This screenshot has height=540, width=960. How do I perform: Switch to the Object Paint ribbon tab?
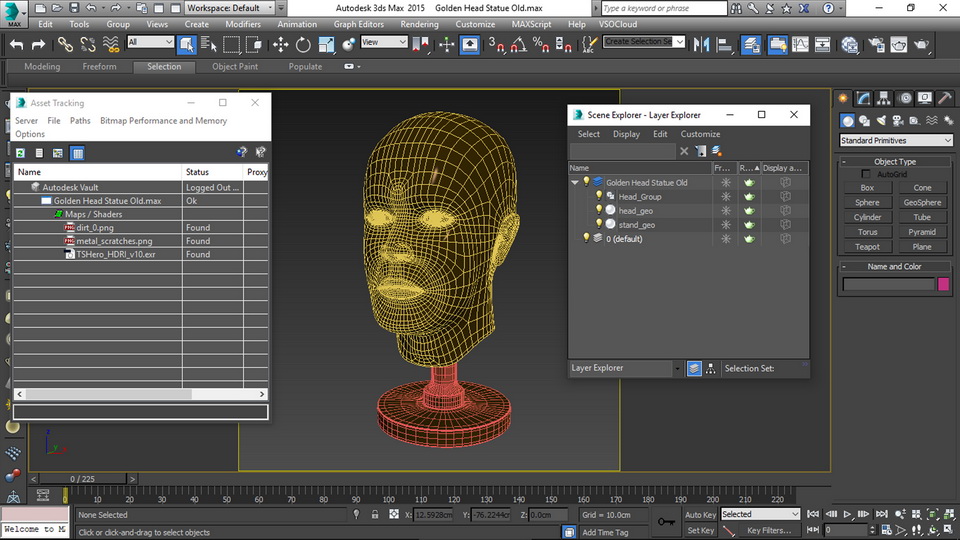point(235,67)
